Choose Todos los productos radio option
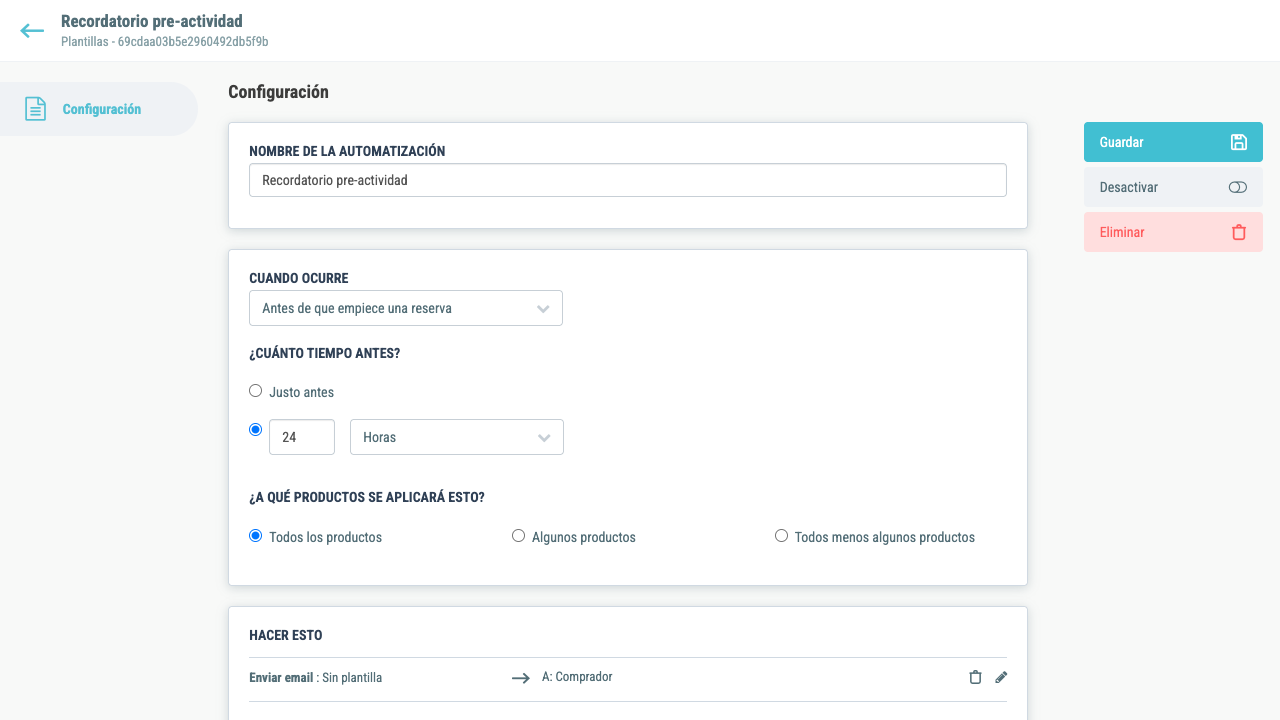Image resolution: width=1280 pixels, height=720 pixels. tap(255, 536)
